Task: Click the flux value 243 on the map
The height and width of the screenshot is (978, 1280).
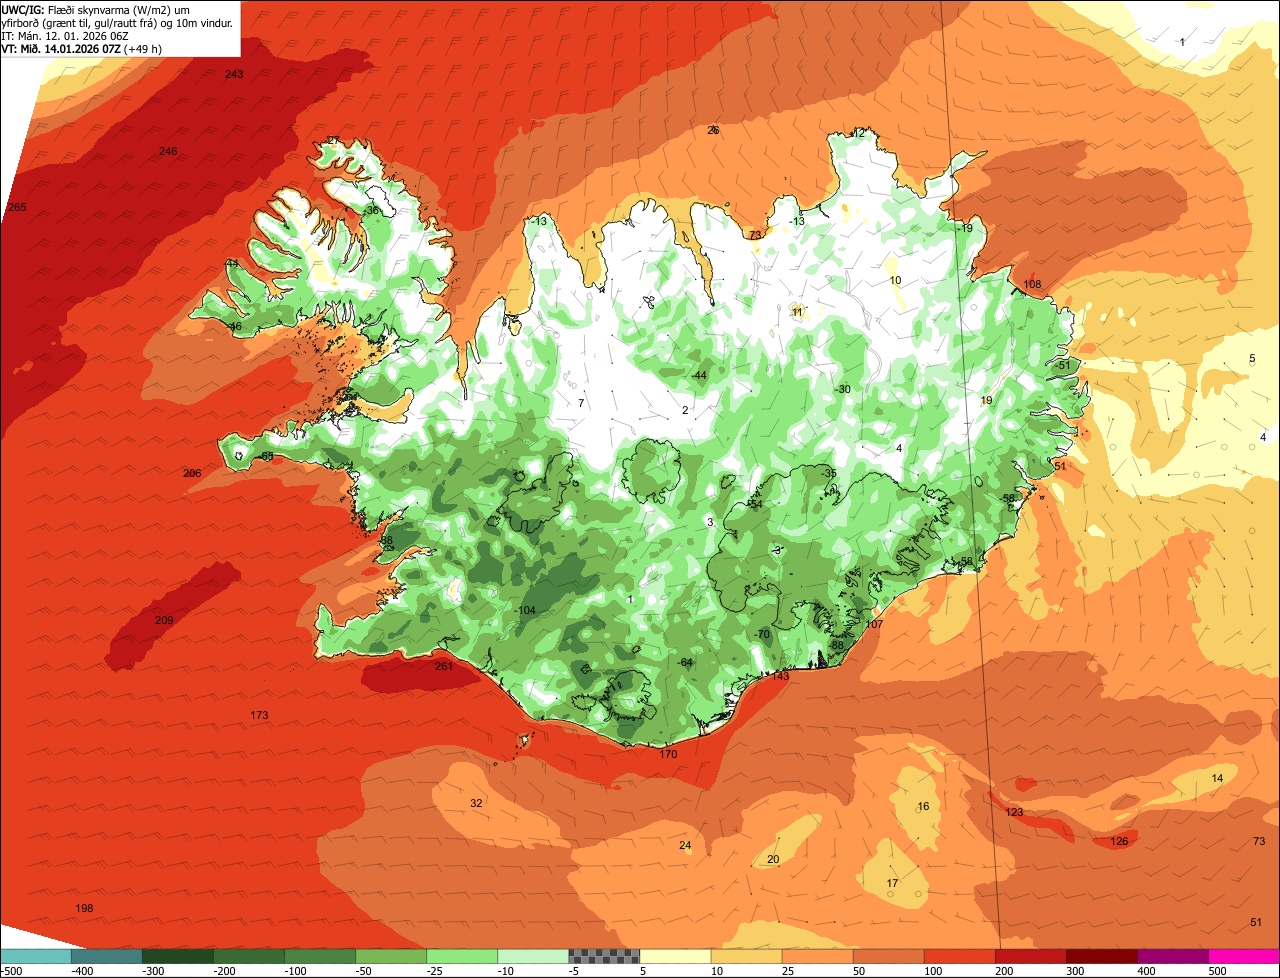Action: tap(234, 74)
